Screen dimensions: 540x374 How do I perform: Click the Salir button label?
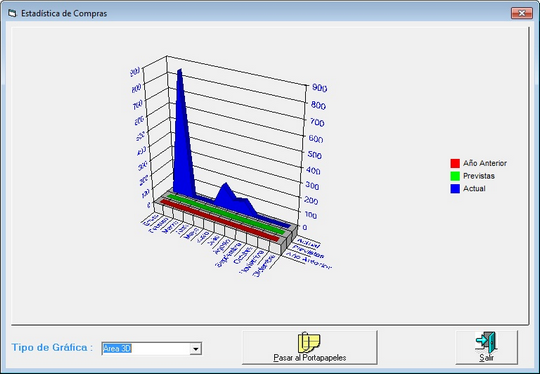[486, 358]
